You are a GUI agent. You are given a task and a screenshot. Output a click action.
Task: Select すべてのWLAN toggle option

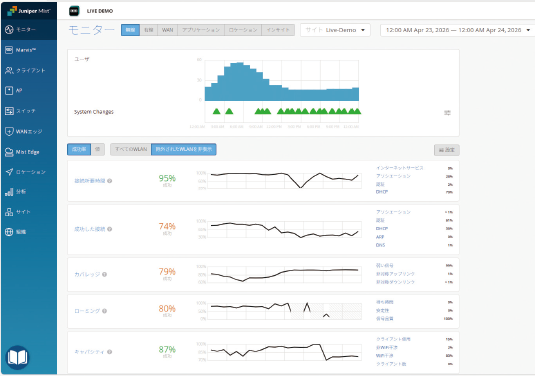pos(131,149)
